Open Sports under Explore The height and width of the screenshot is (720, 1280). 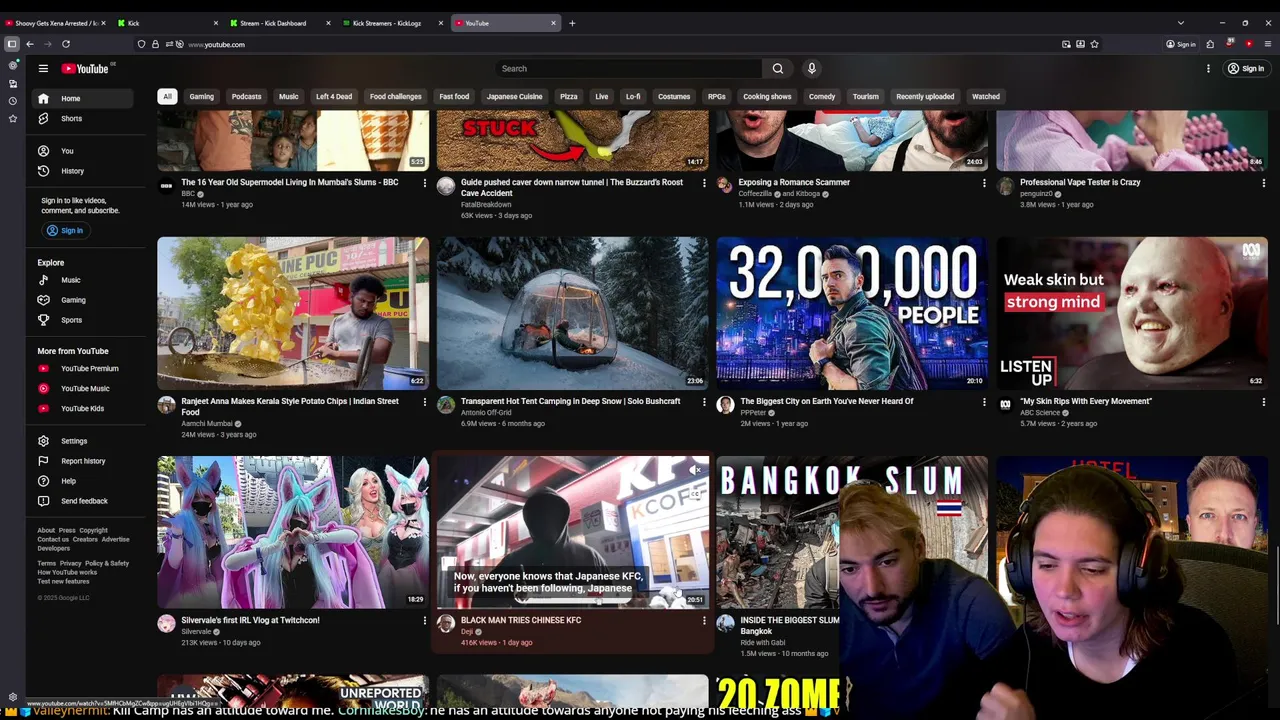click(x=80, y=320)
